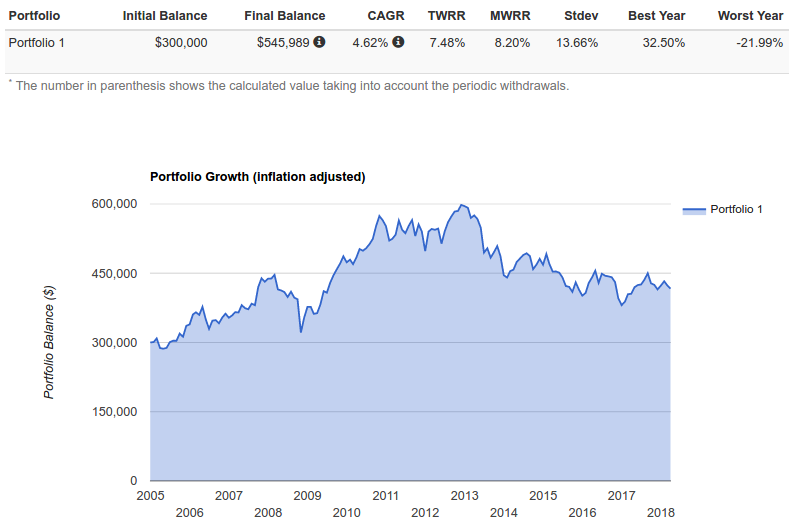The height and width of the screenshot is (526, 789).
Task: Select the TWRR column header
Action: pyautogui.click(x=446, y=16)
